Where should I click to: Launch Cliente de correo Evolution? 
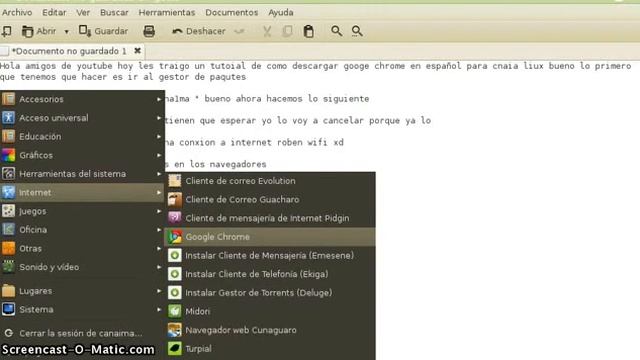point(270,181)
